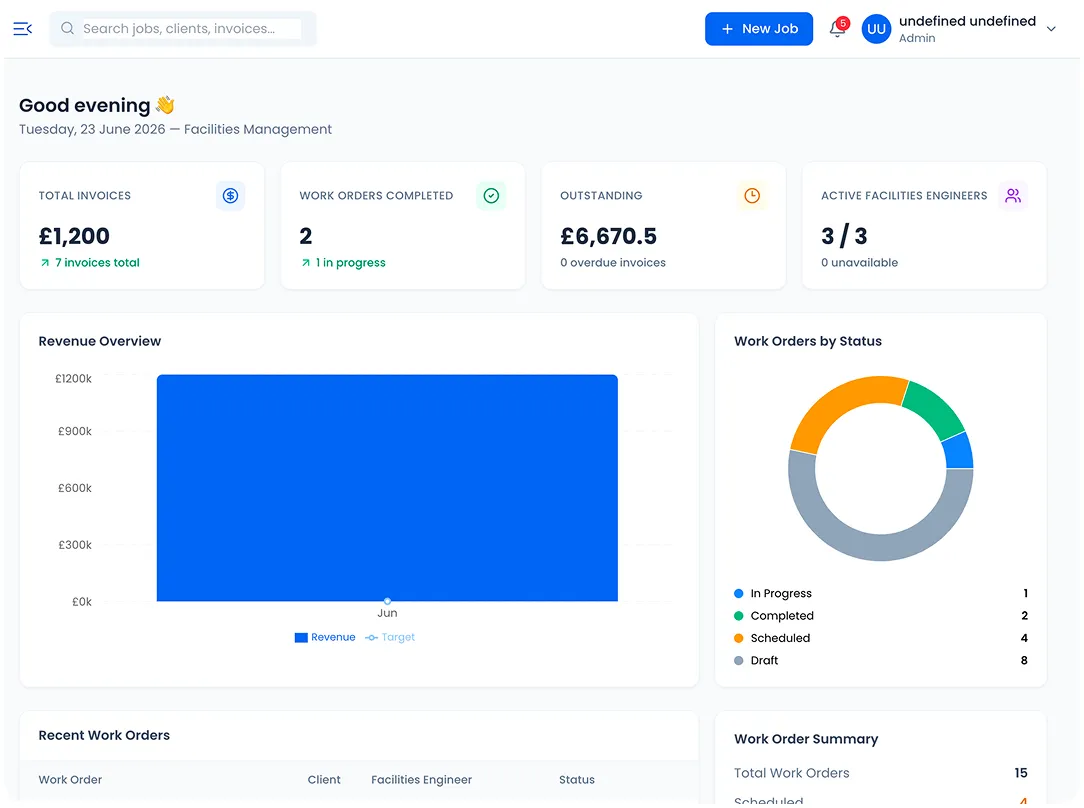Click the arrow next to 7 invoices total

click(45, 263)
